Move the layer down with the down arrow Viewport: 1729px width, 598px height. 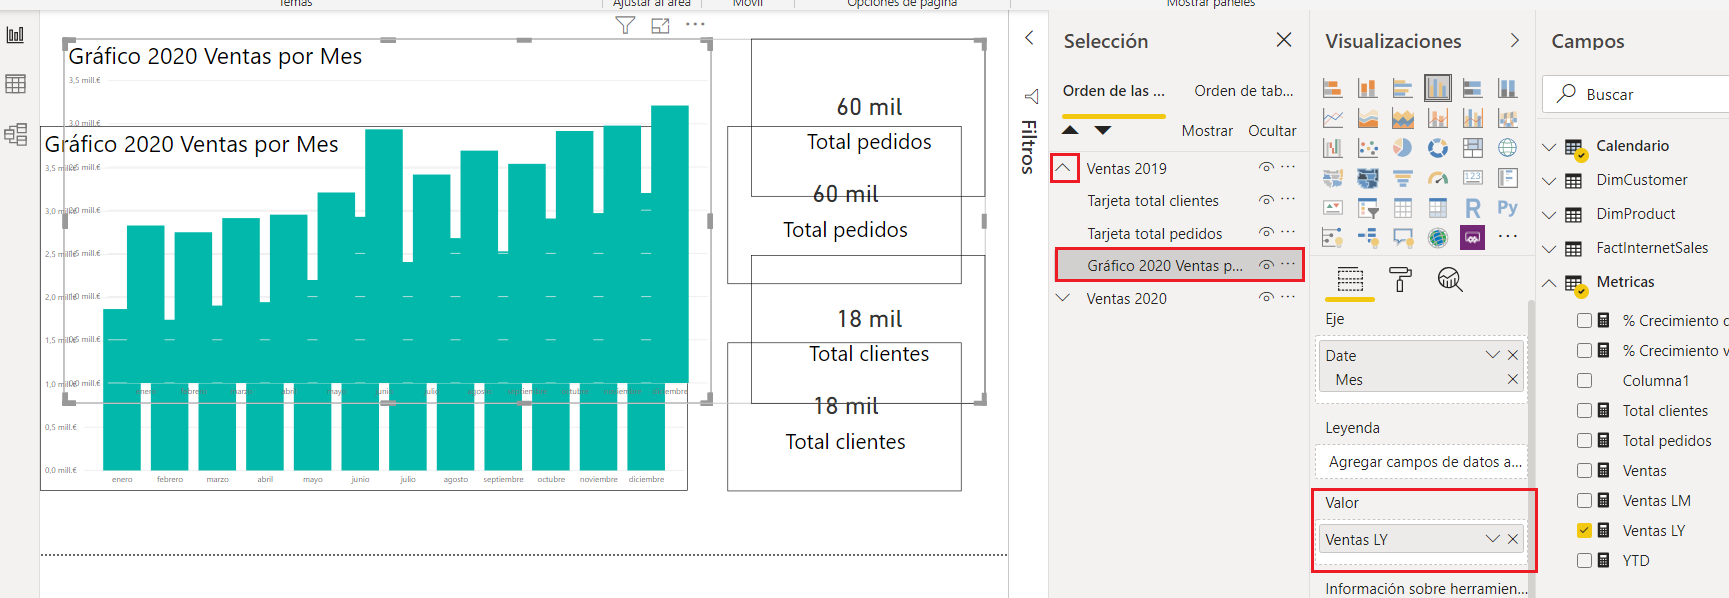1102,130
